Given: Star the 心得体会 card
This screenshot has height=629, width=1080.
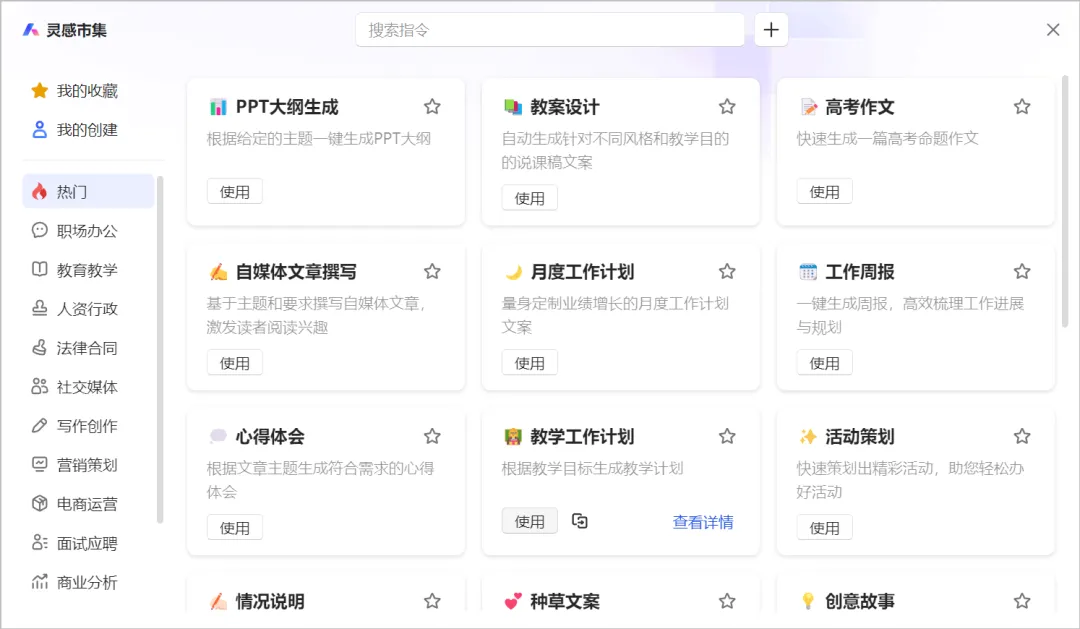Looking at the screenshot, I should pos(432,436).
